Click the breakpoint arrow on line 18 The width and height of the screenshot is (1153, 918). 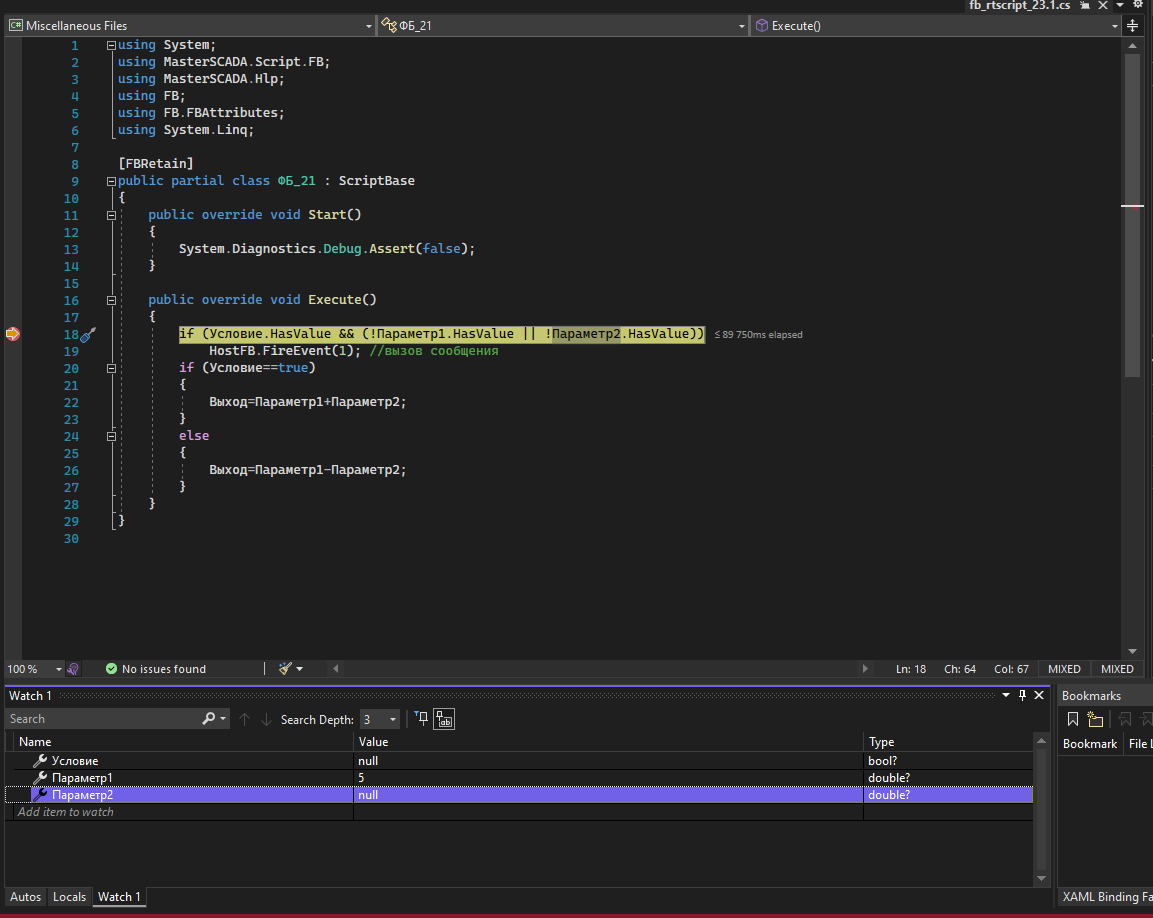click(x=13, y=334)
